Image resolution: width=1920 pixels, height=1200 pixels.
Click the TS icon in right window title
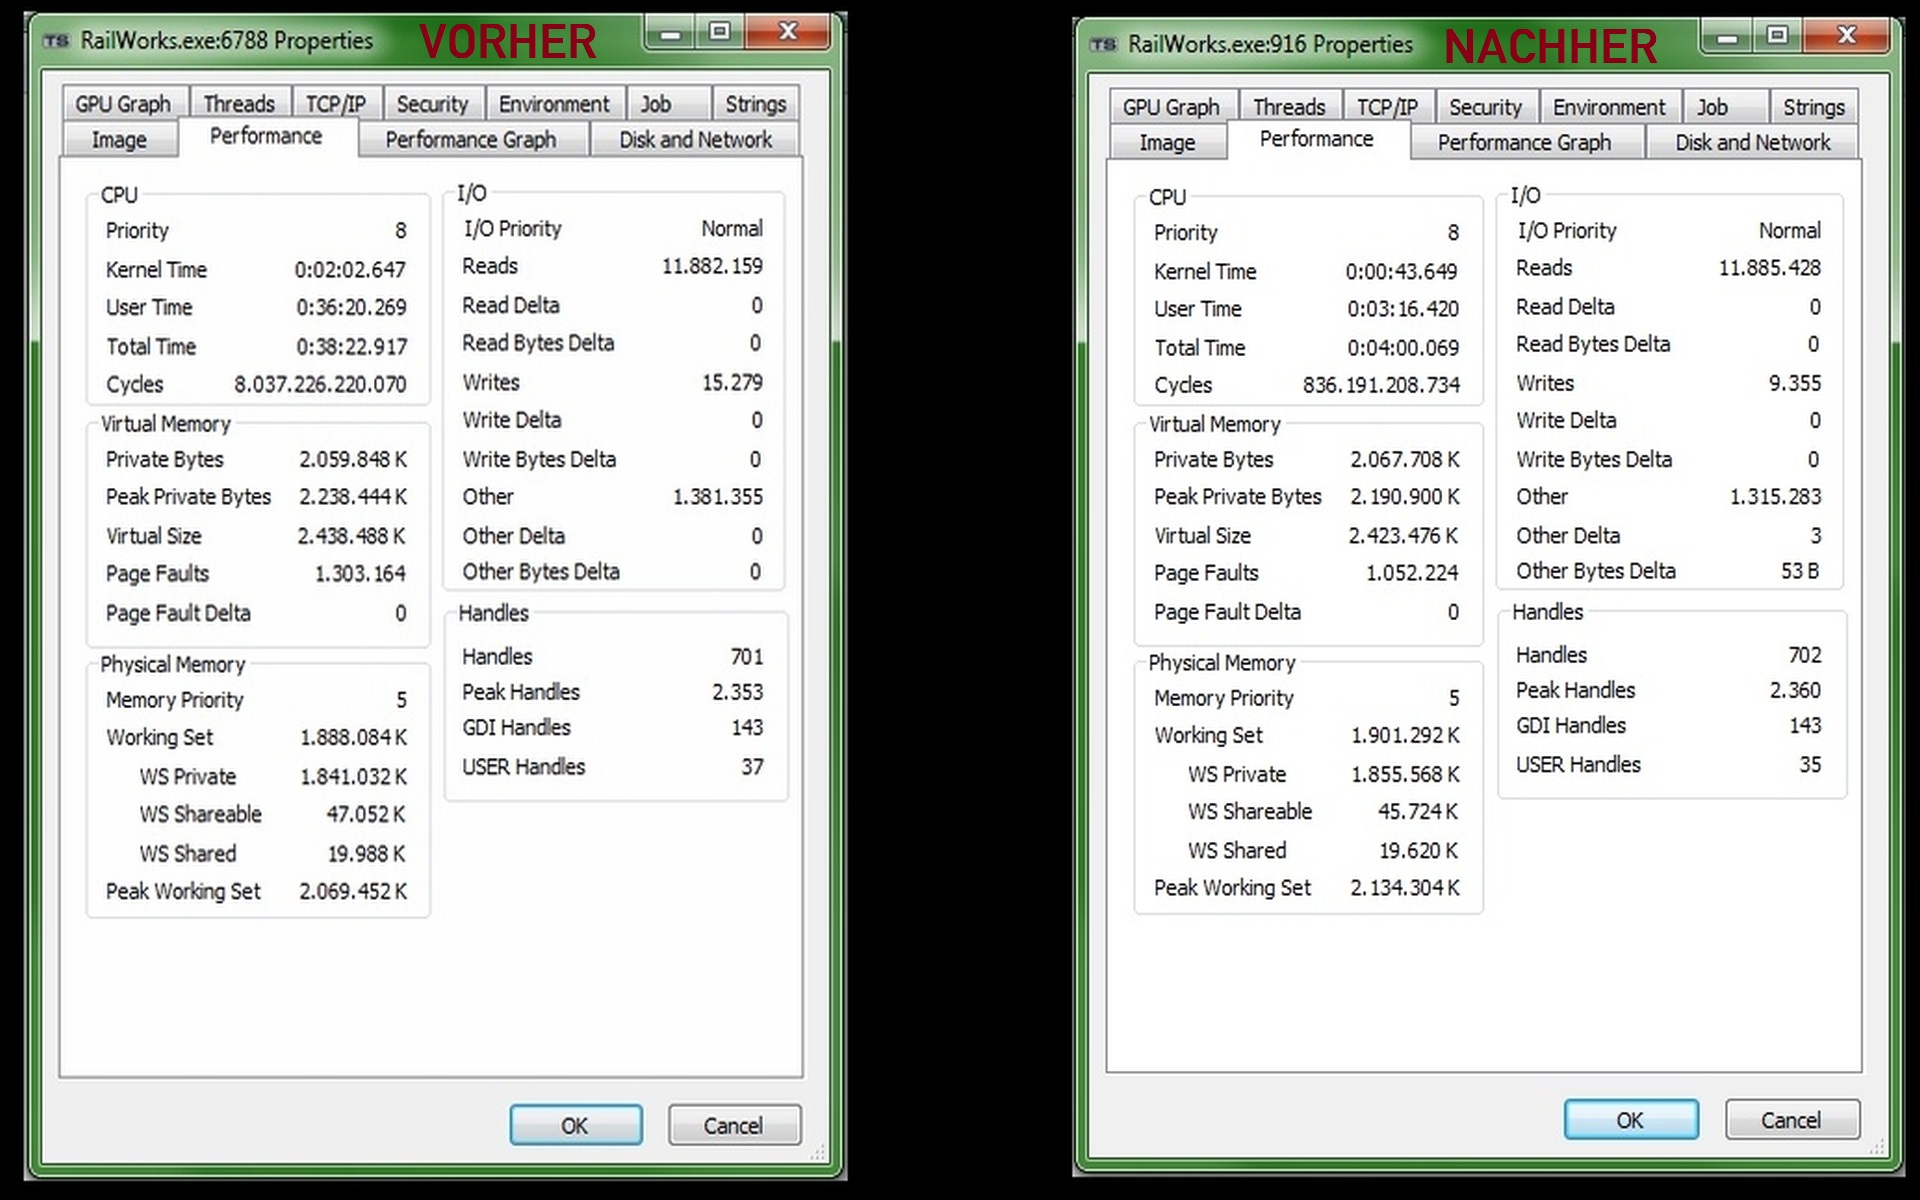click(x=1103, y=45)
